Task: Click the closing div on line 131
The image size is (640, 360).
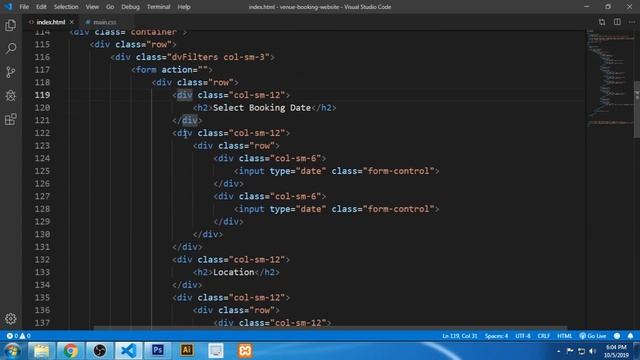Action: [187, 247]
